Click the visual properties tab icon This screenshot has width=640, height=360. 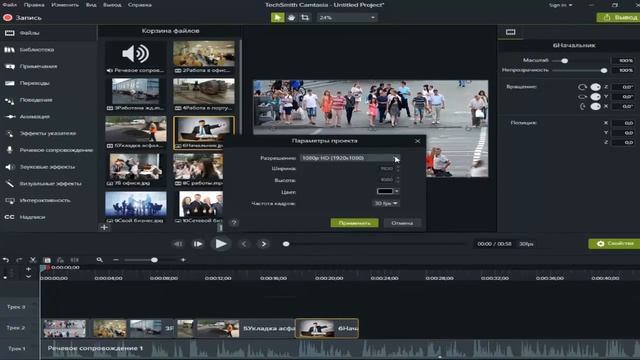tap(511, 32)
